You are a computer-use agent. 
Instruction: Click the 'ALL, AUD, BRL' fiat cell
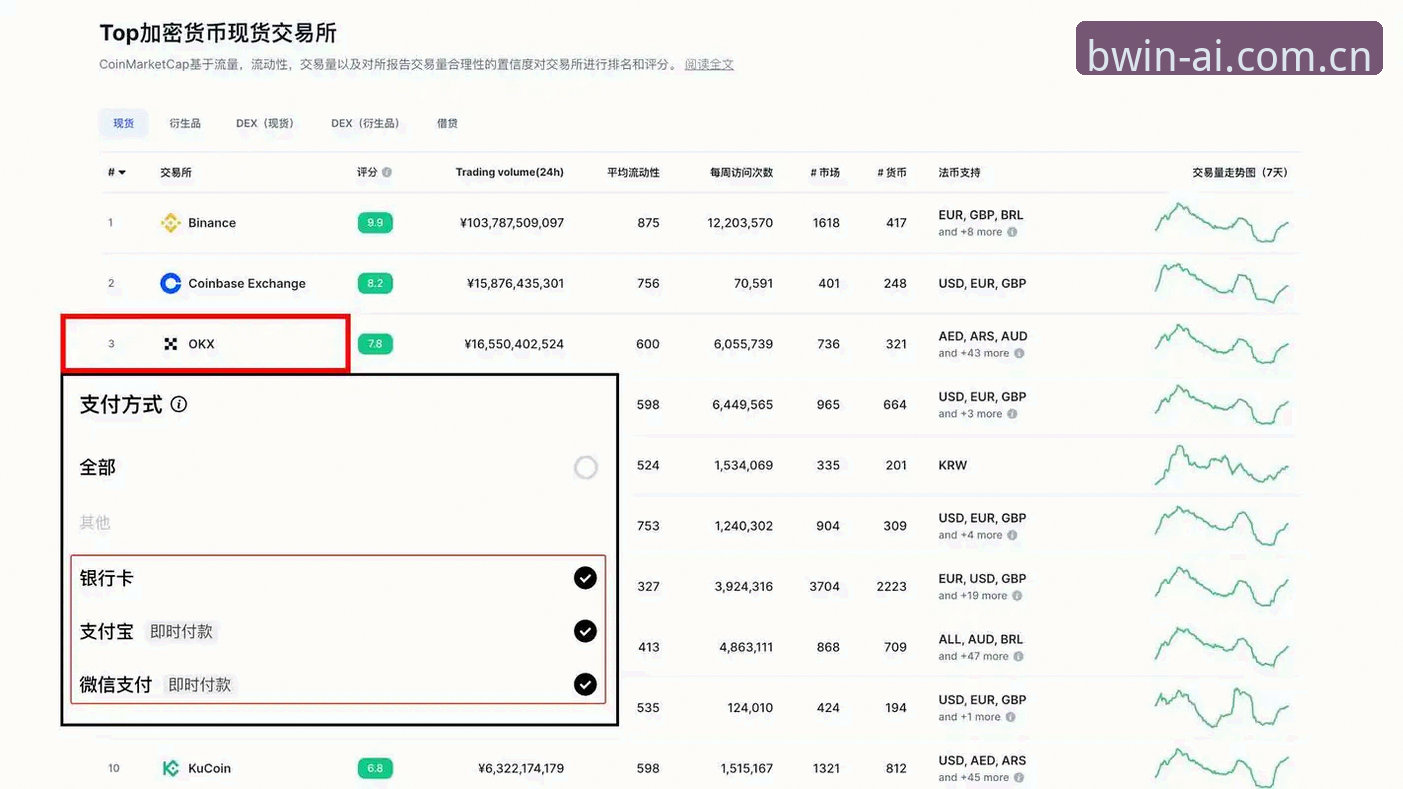click(981, 639)
